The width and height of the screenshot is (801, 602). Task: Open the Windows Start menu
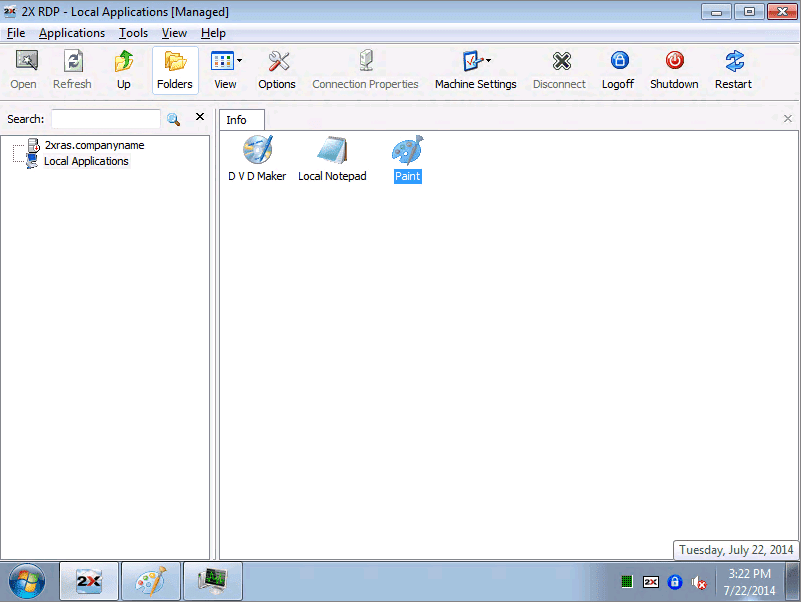coord(27,581)
